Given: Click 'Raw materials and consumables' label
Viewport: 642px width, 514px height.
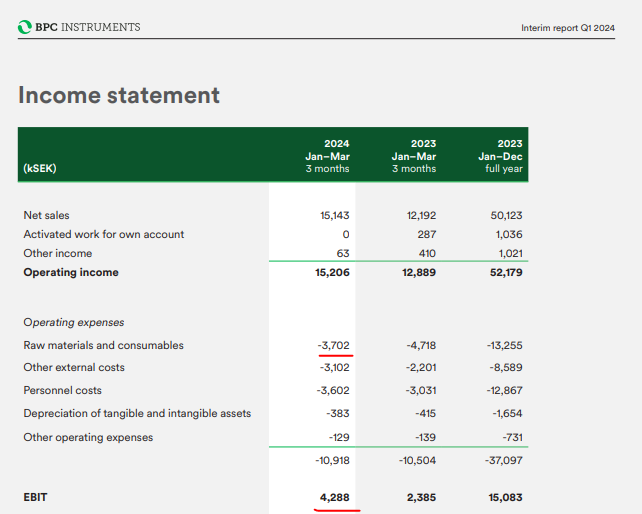Looking at the screenshot, I should pos(104,345).
